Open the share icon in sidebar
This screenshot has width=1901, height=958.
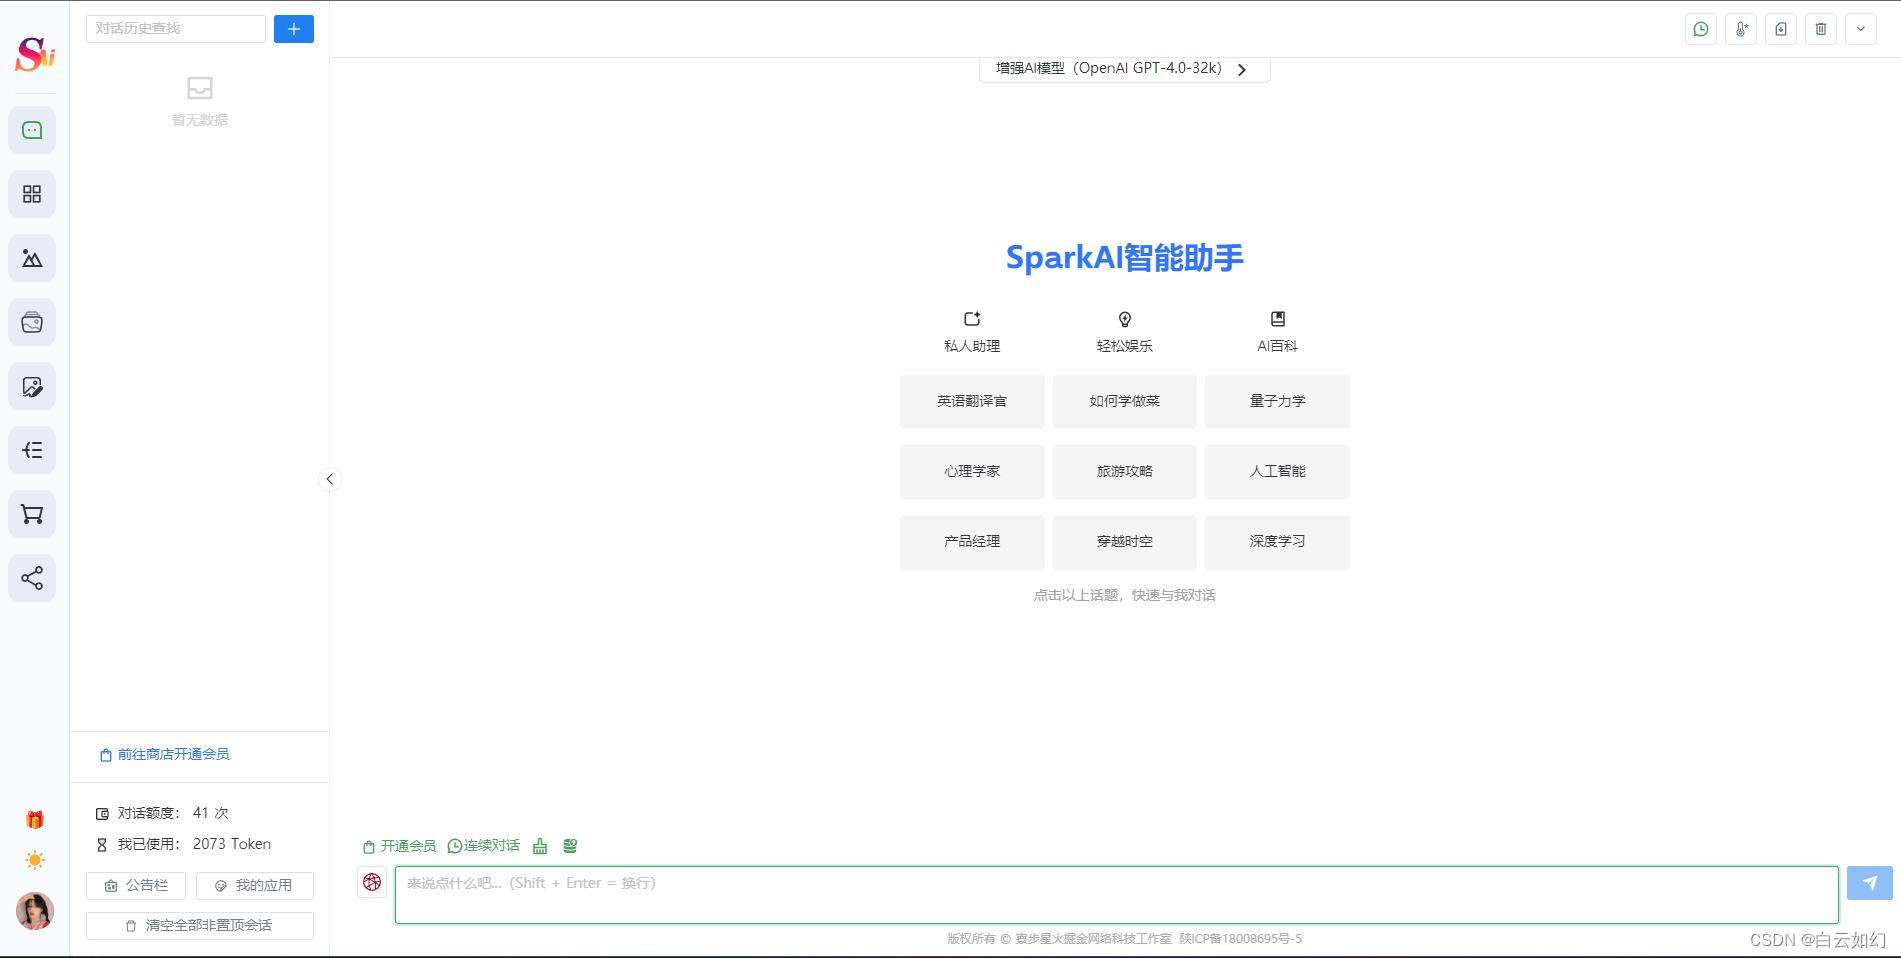pyautogui.click(x=32, y=578)
